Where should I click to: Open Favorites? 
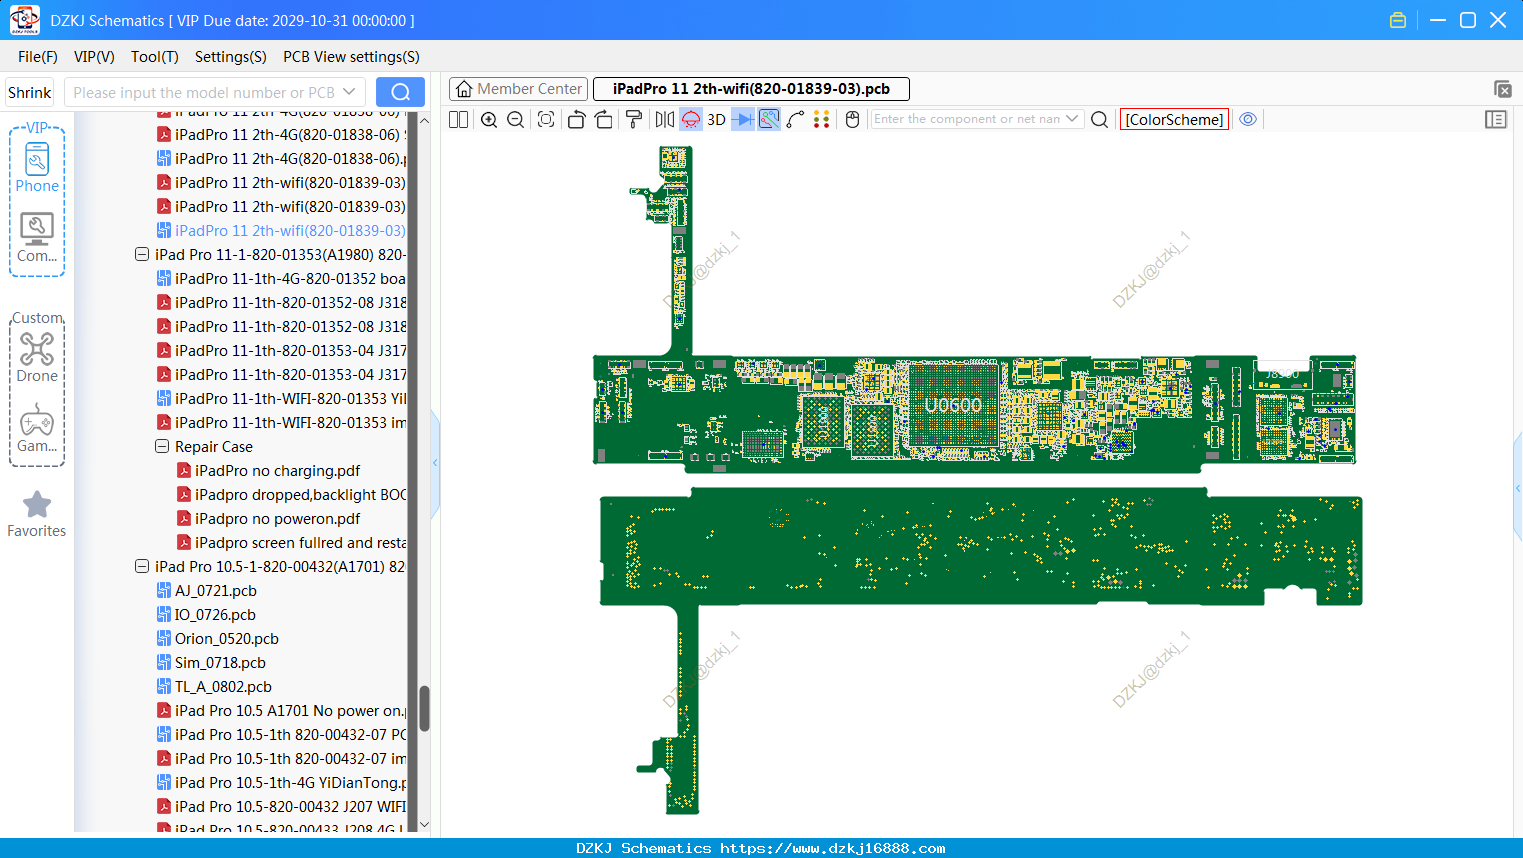pos(37,514)
